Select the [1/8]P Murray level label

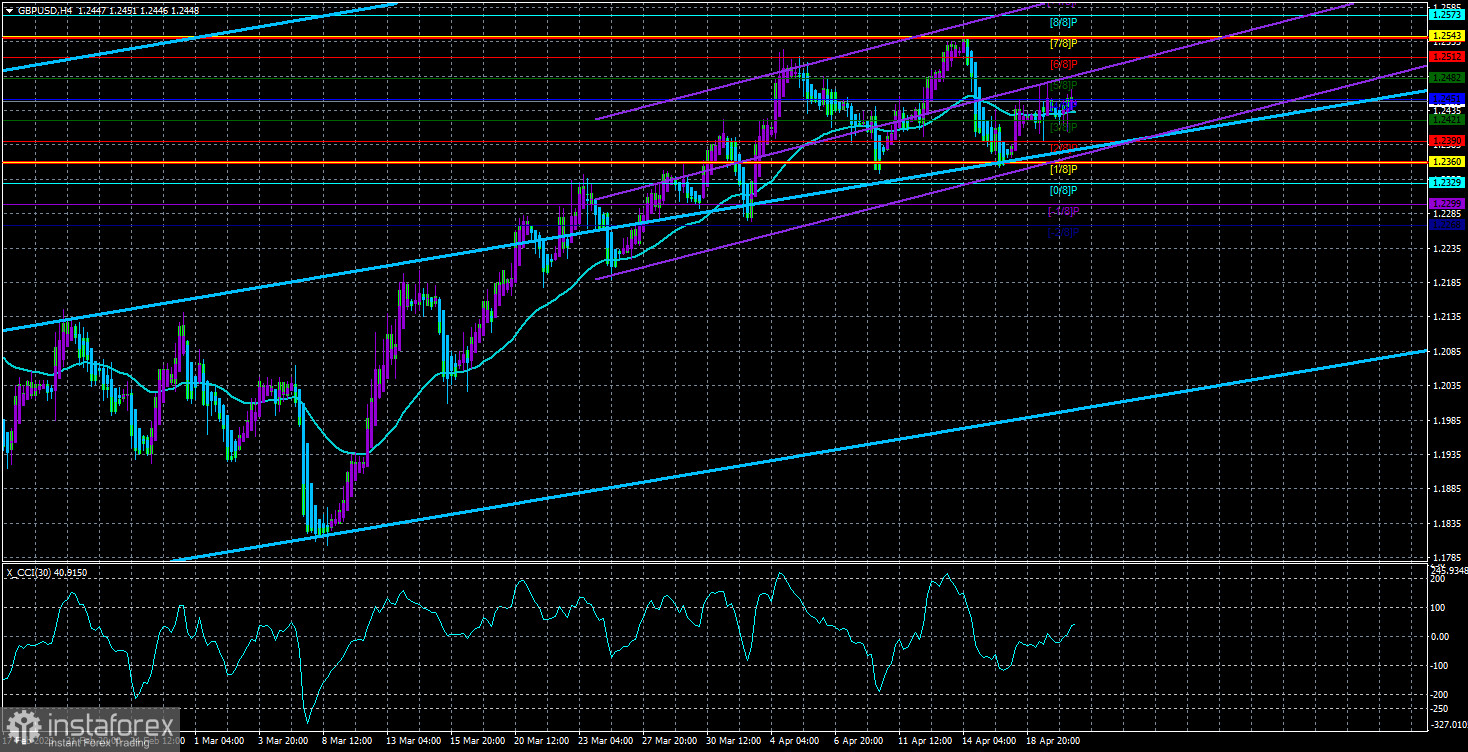(1063, 169)
